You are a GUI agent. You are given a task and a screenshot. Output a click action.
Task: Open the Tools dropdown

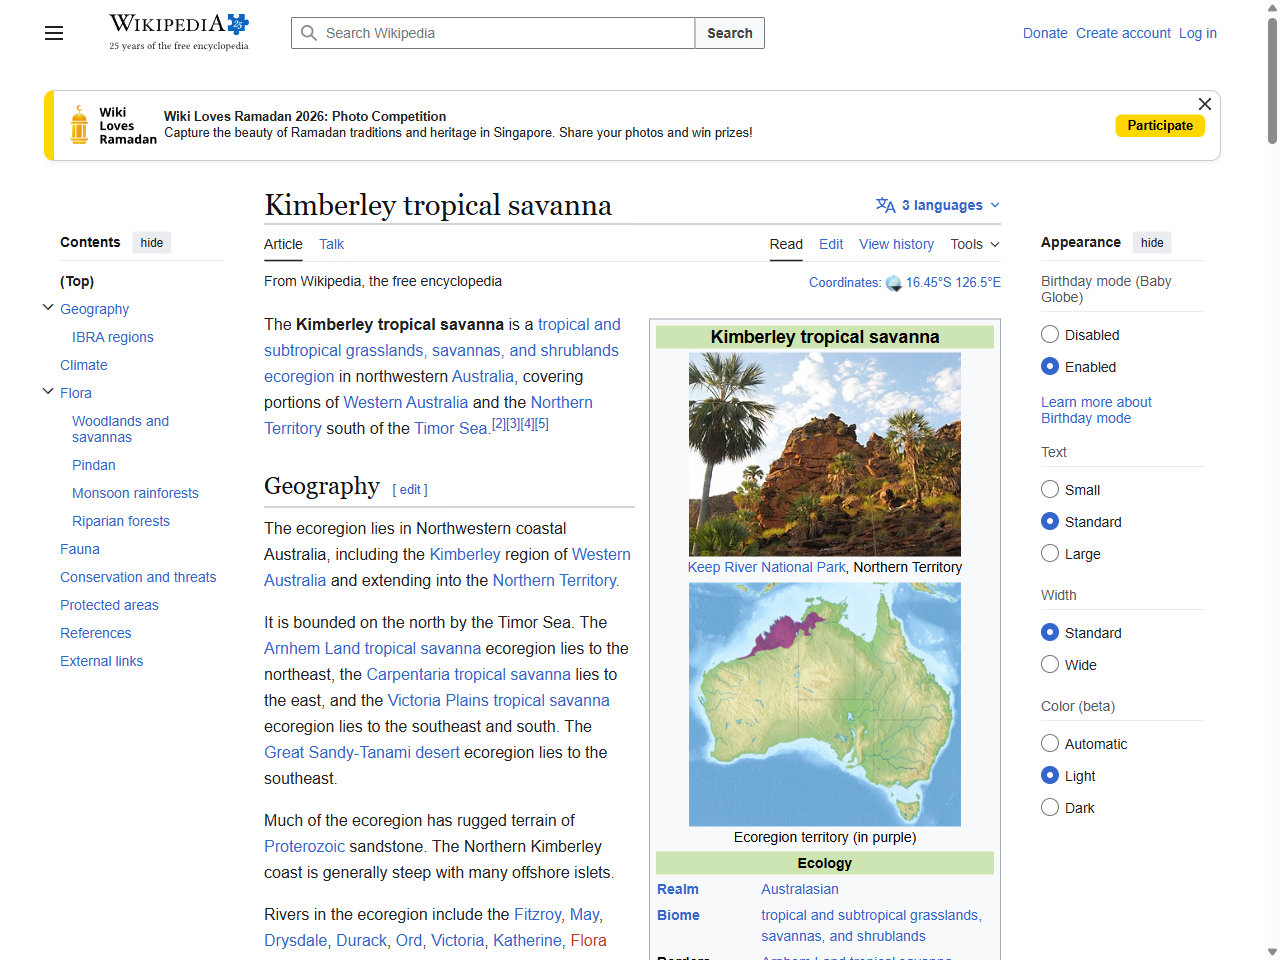coord(973,244)
